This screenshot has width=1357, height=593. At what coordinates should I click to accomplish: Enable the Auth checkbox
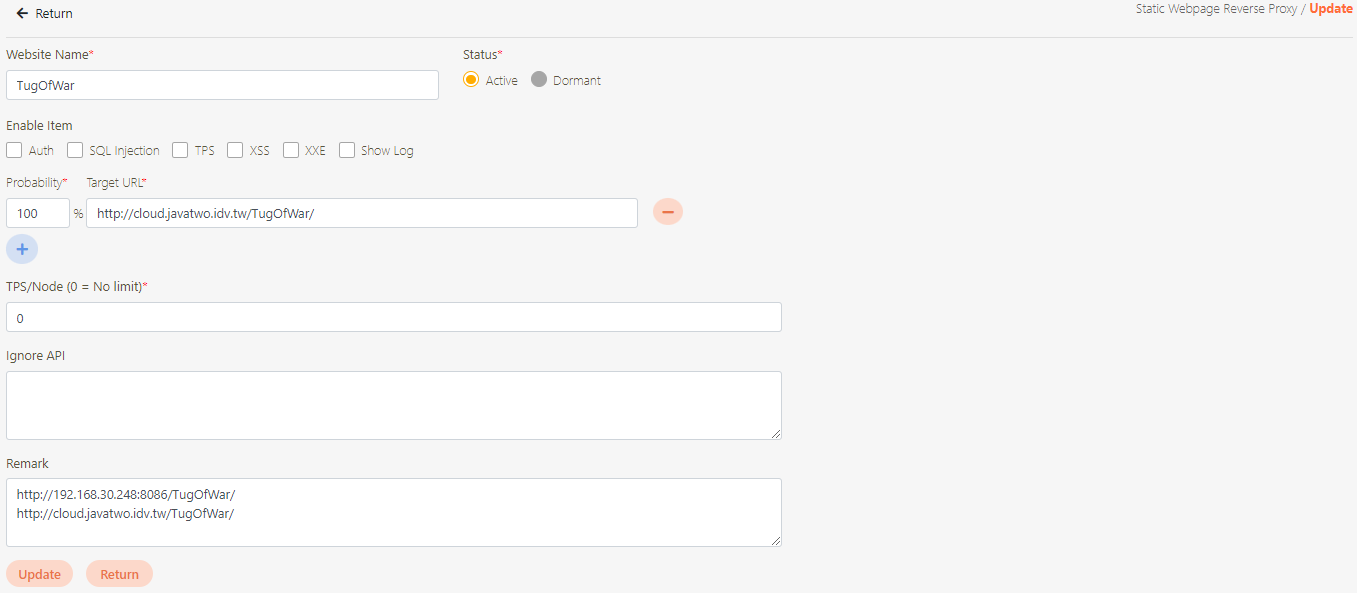14,150
